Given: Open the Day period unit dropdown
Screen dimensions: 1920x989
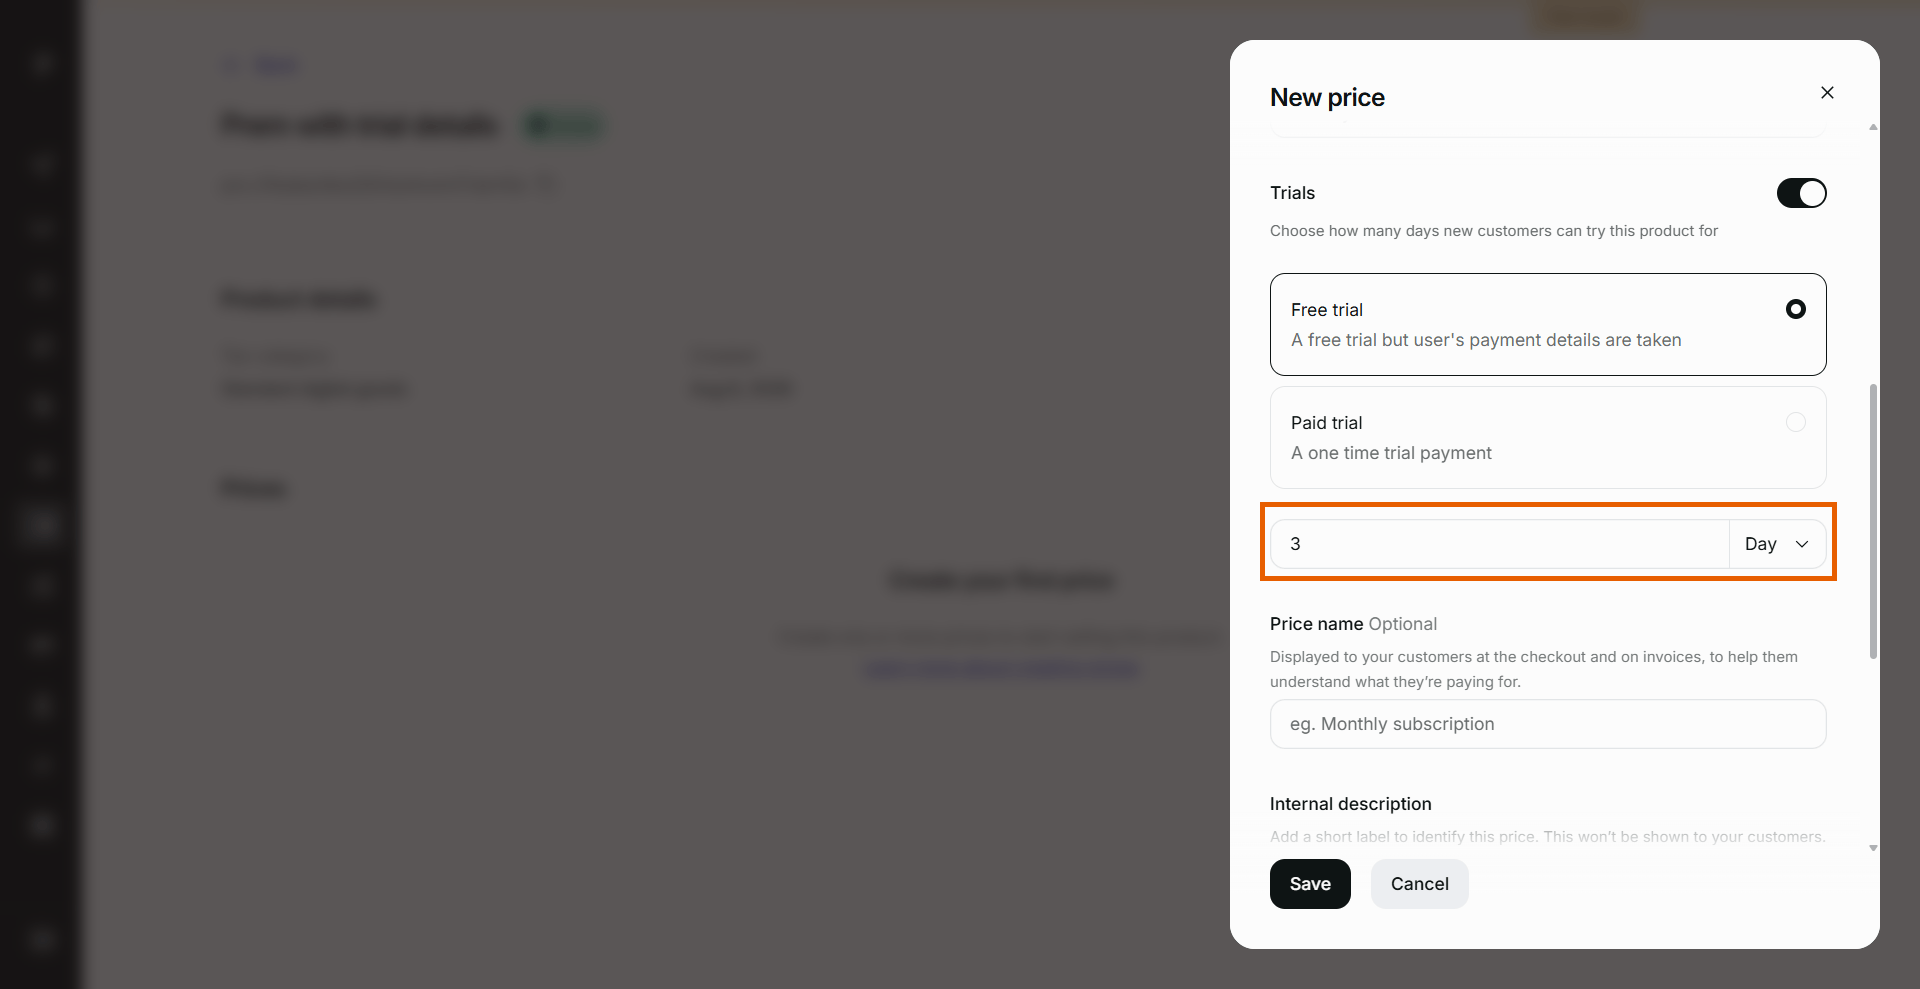Looking at the screenshot, I should (x=1777, y=544).
